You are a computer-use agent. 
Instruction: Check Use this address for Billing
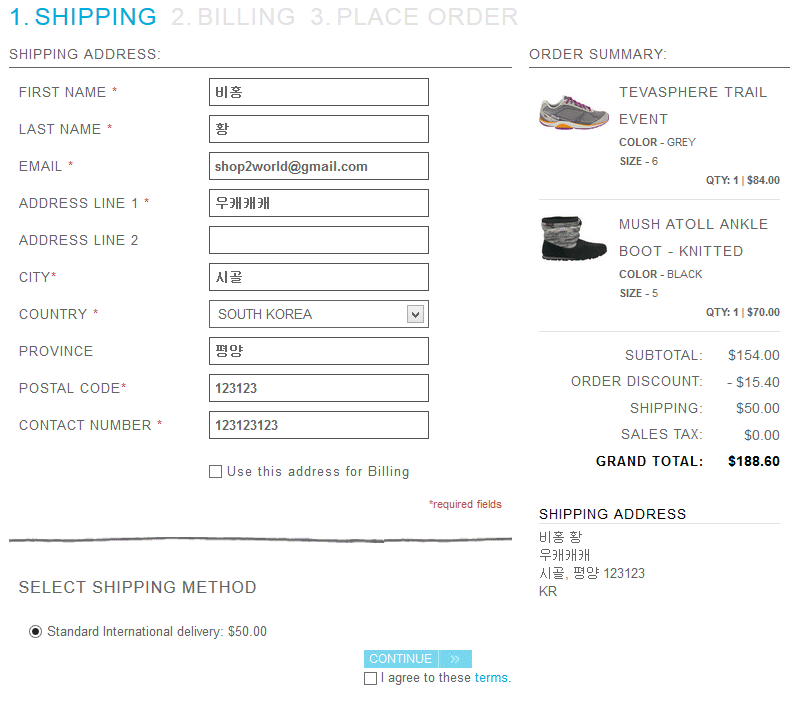click(215, 472)
